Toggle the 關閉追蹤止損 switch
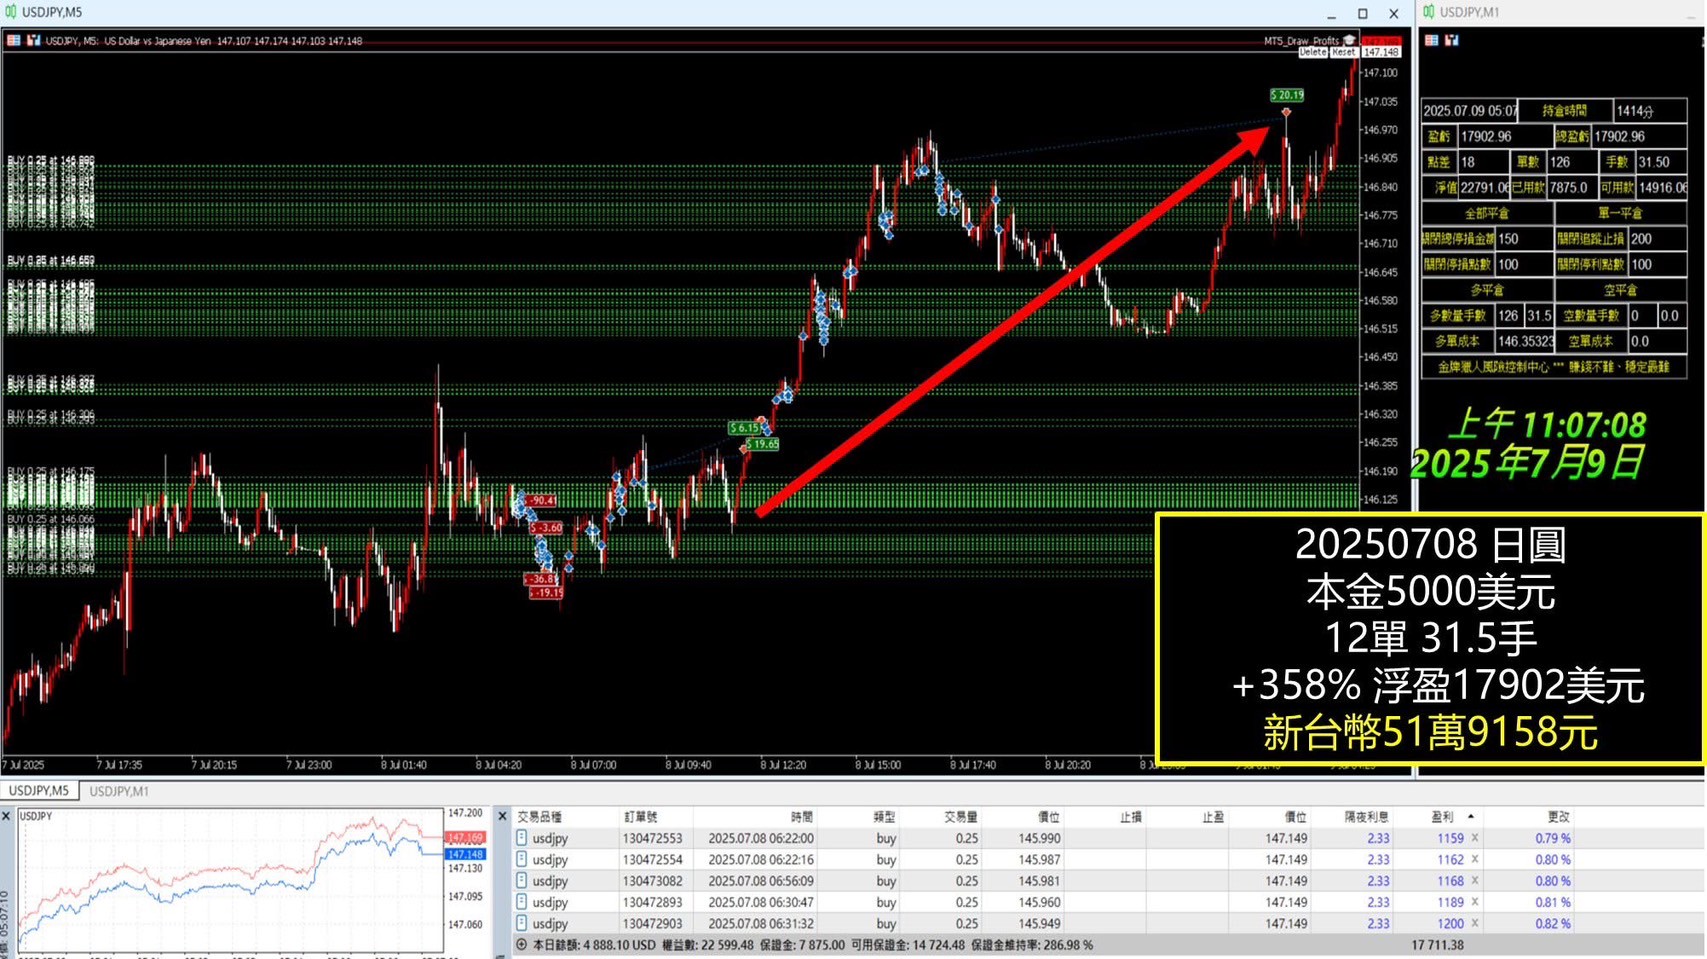This screenshot has height=959, width=1707. [x=1590, y=239]
